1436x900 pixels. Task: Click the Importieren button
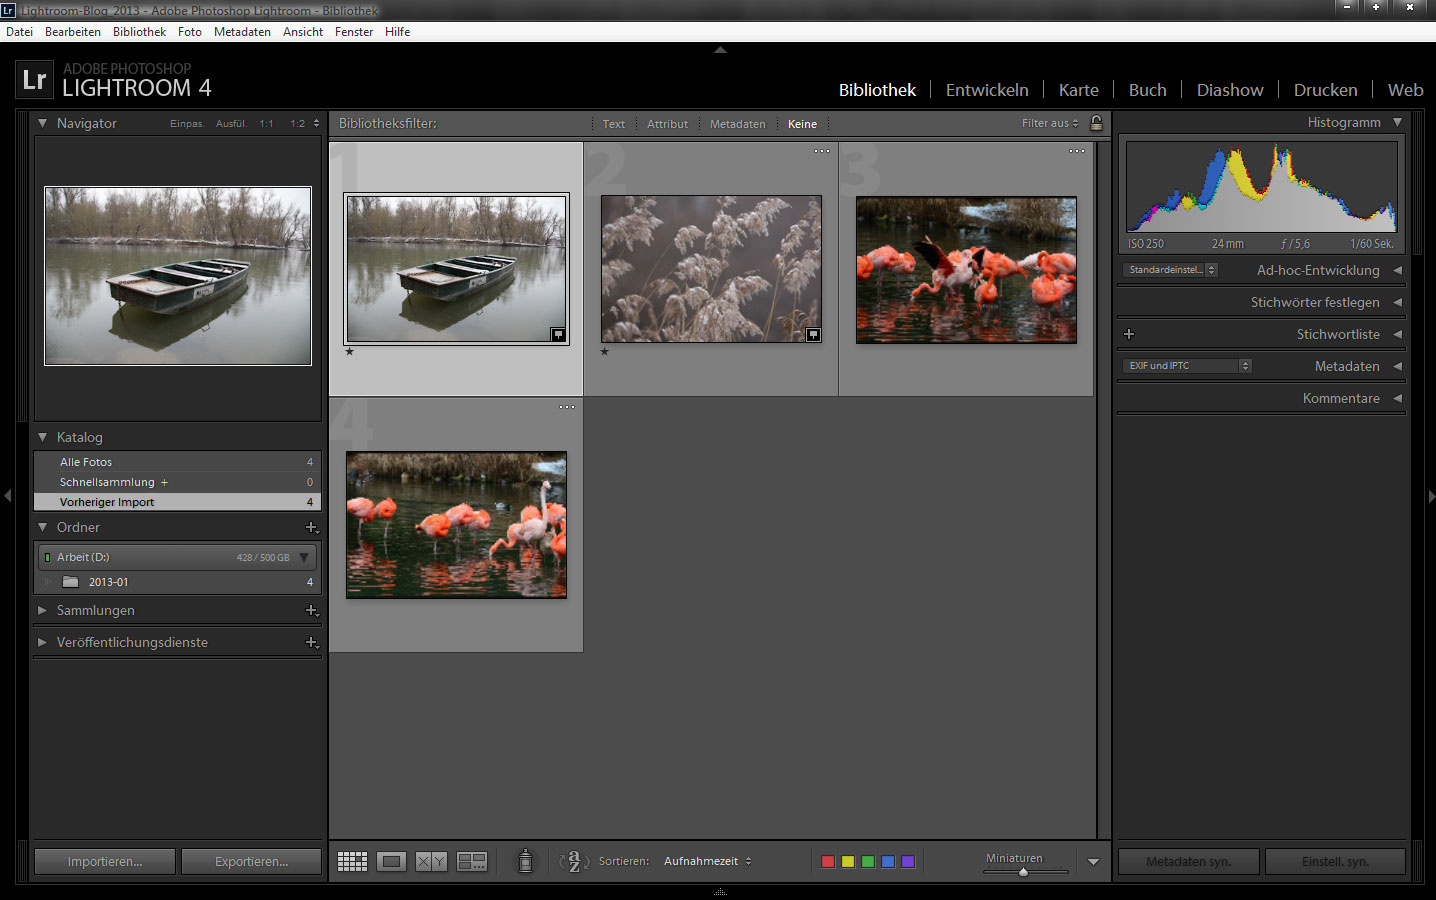pos(105,861)
